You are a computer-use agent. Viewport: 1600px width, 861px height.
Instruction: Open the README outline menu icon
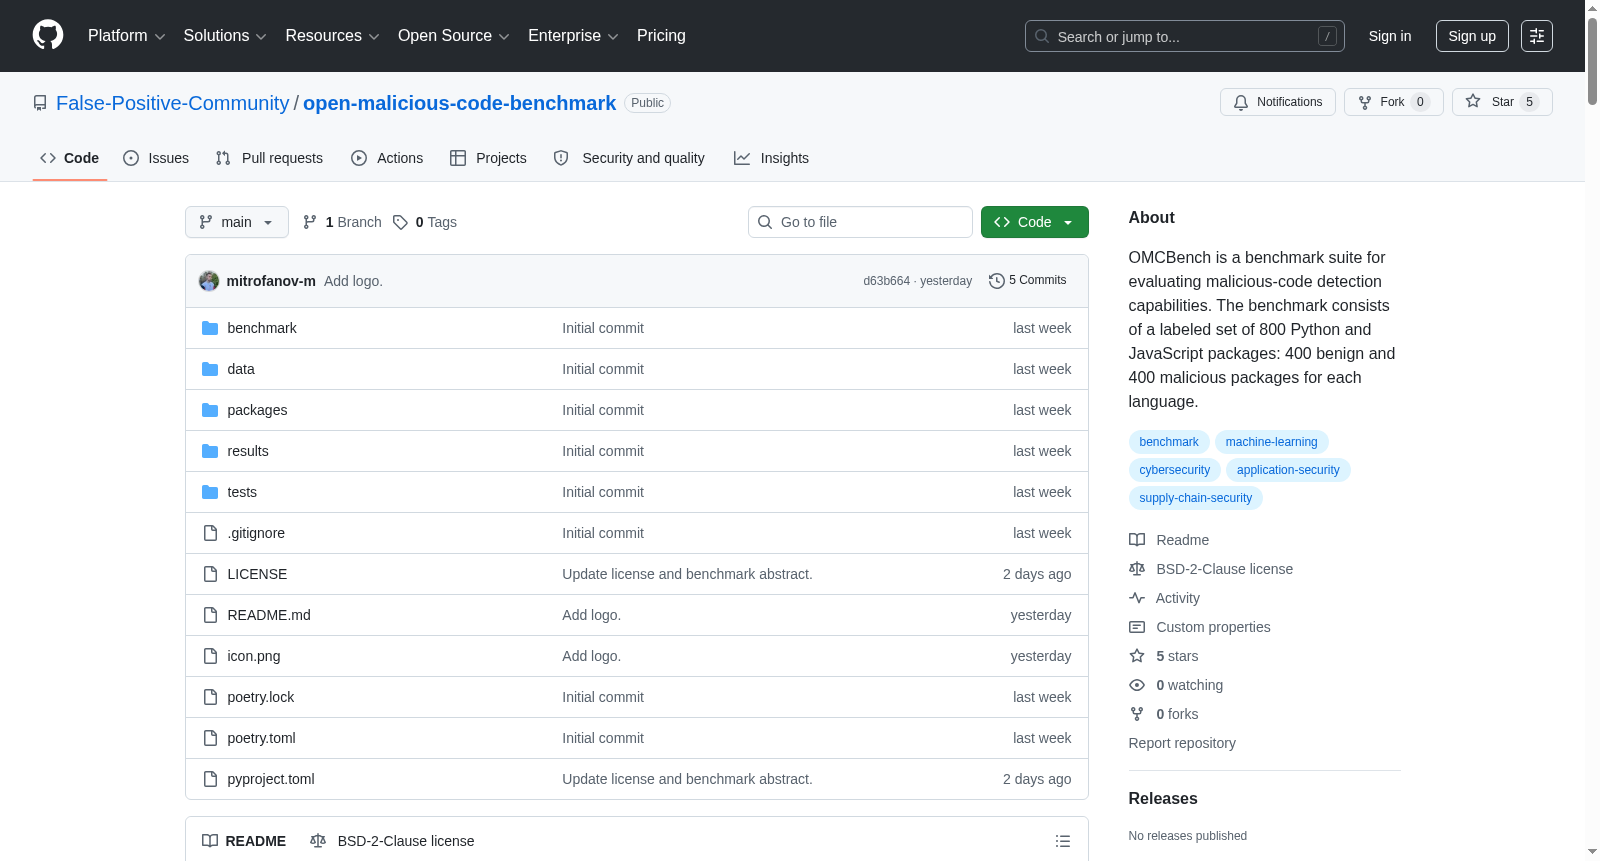click(1063, 841)
